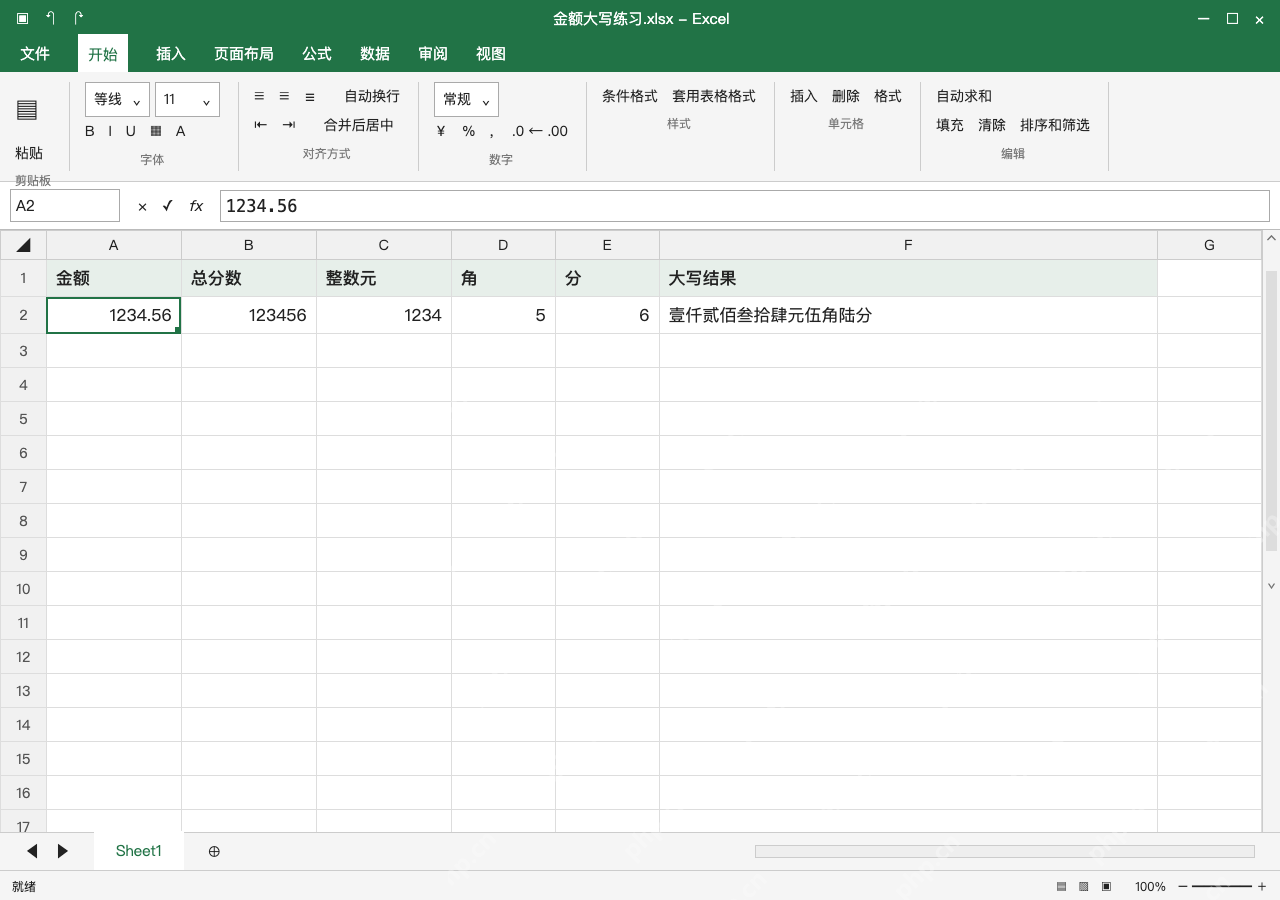Open the 排序和筛选 sort and filter menu
This screenshot has width=1280, height=900.
coord(1055,125)
